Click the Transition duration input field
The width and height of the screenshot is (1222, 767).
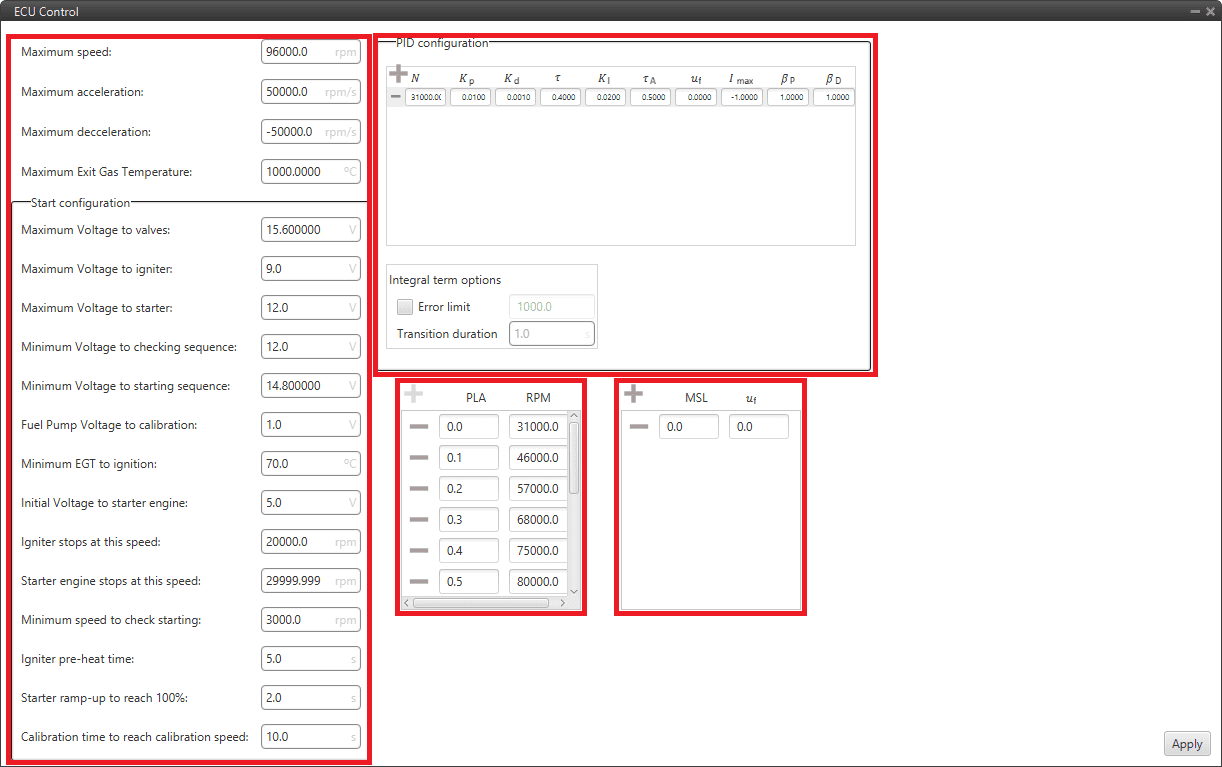(x=550, y=334)
